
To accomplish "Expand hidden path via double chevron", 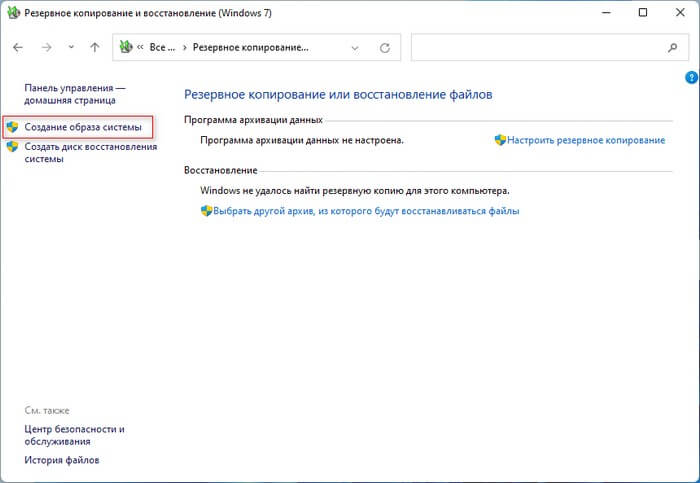I will coord(140,47).
